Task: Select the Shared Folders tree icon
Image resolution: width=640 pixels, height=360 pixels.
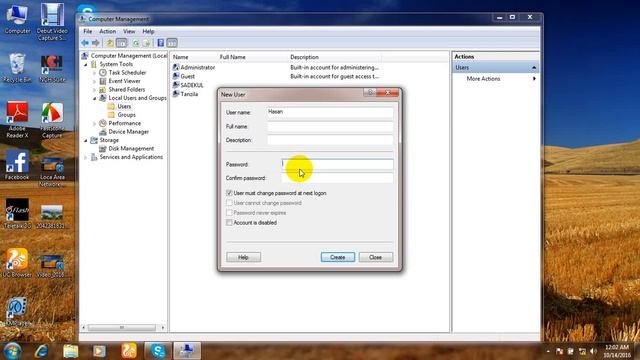Action: 103,89
